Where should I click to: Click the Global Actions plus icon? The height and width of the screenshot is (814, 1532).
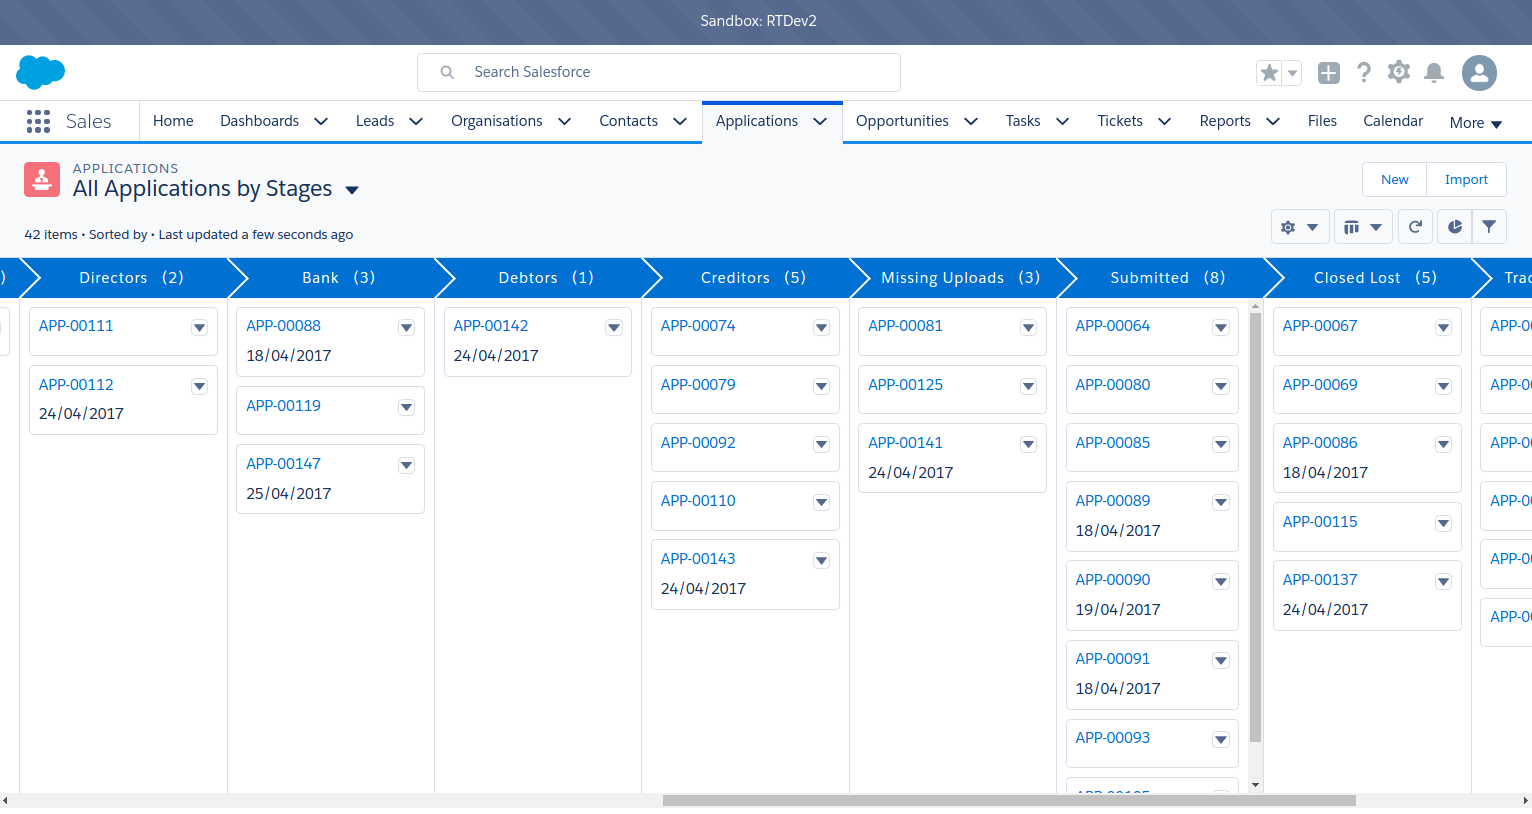[1329, 72]
